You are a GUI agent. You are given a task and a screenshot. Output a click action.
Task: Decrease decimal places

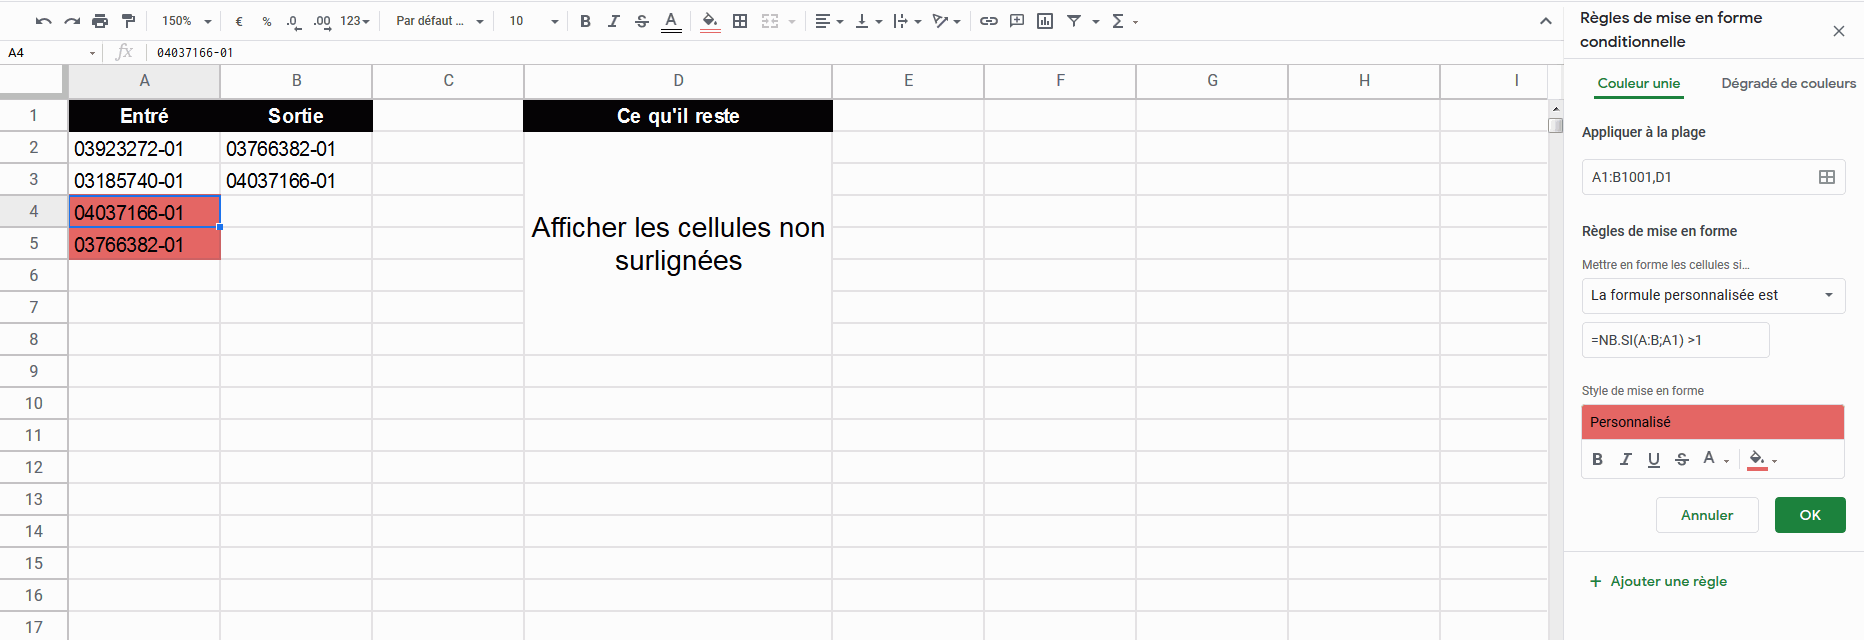coord(293,21)
